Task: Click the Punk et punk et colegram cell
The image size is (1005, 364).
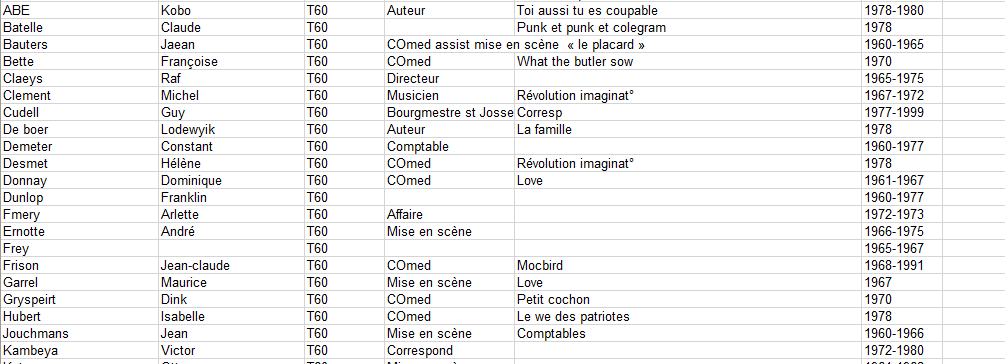Action: pyautogui.click(x=687, y=28)
